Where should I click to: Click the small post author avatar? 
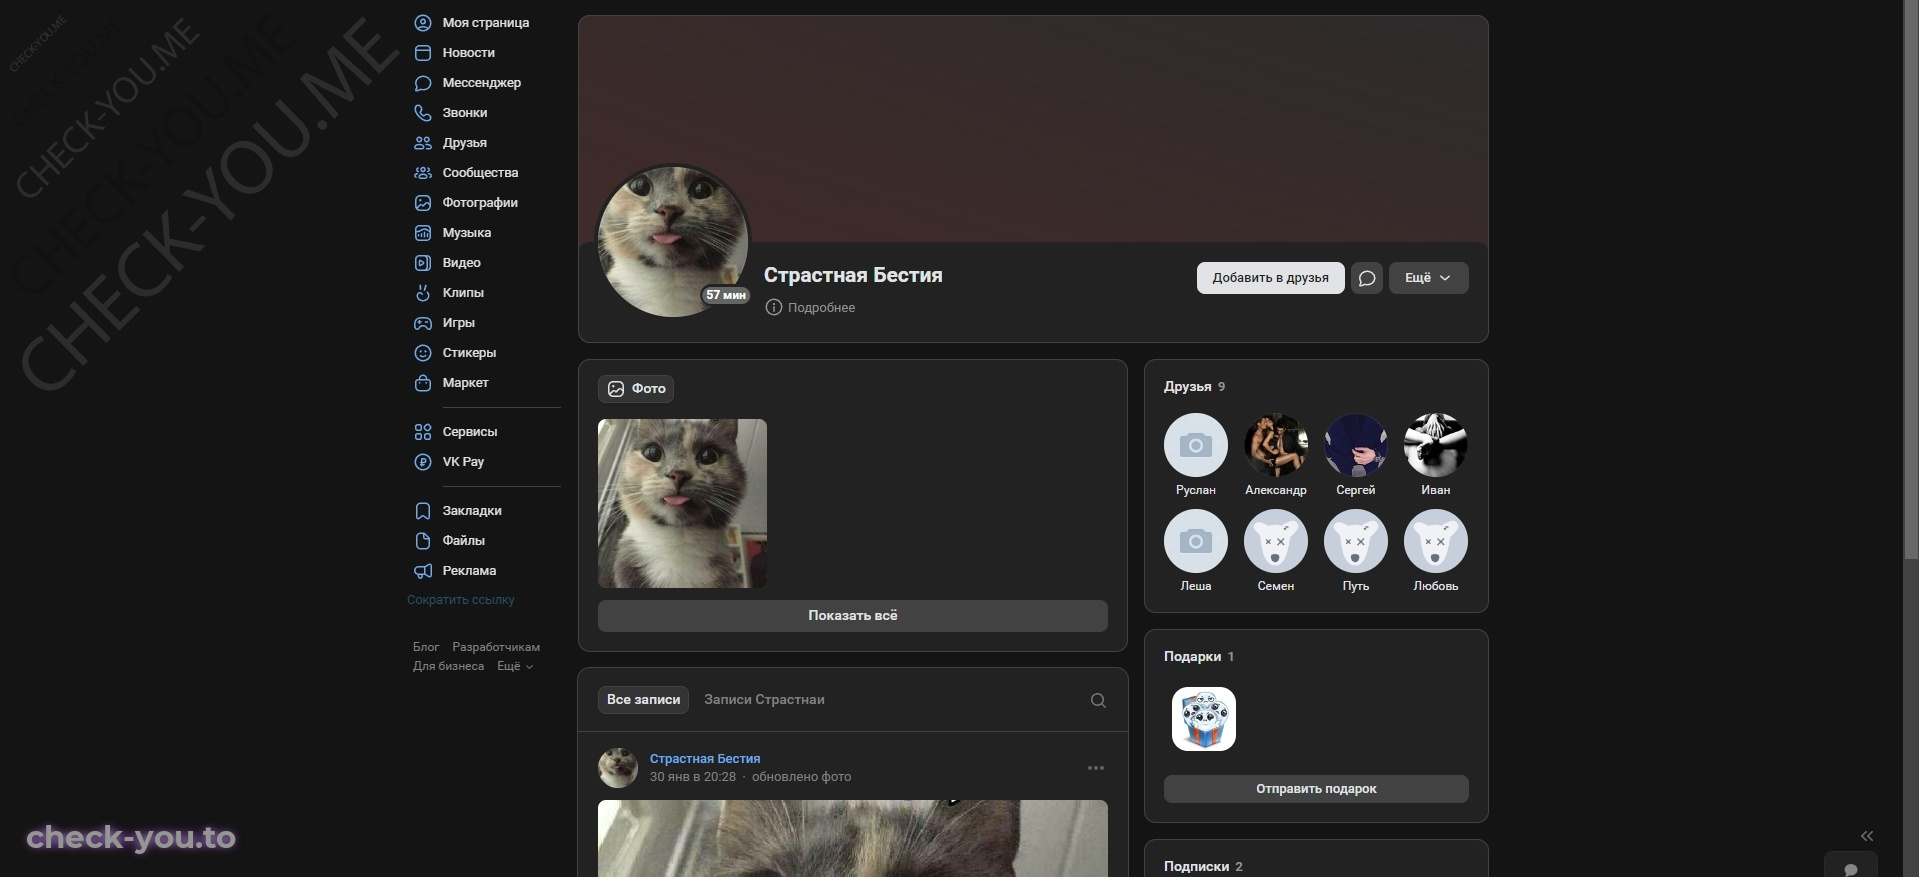[618, 768]
